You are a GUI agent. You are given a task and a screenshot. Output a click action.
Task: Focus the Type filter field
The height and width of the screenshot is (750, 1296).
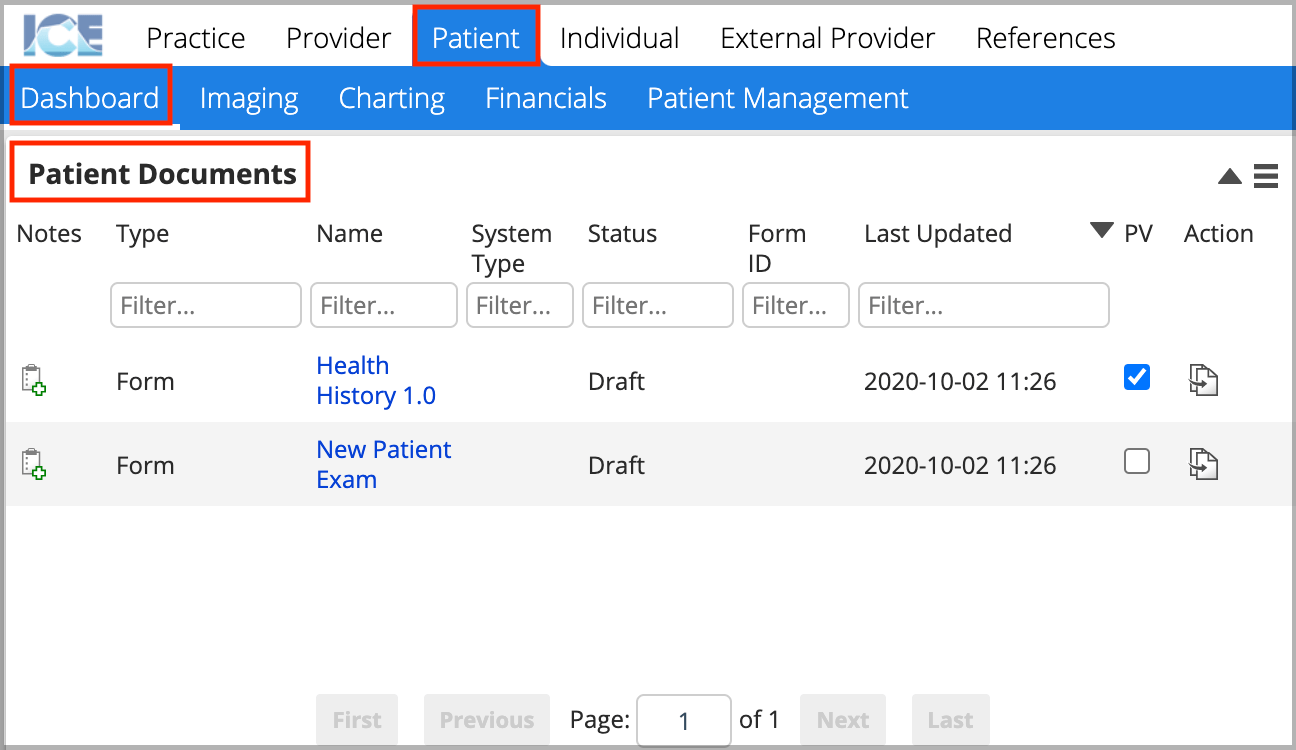click(x=206, y=305)
